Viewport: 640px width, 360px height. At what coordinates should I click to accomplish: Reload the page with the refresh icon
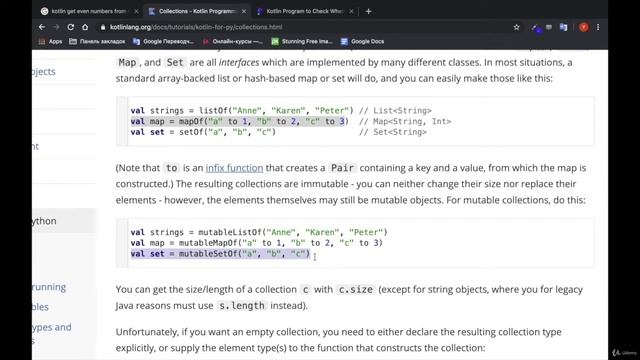point(71,27)
